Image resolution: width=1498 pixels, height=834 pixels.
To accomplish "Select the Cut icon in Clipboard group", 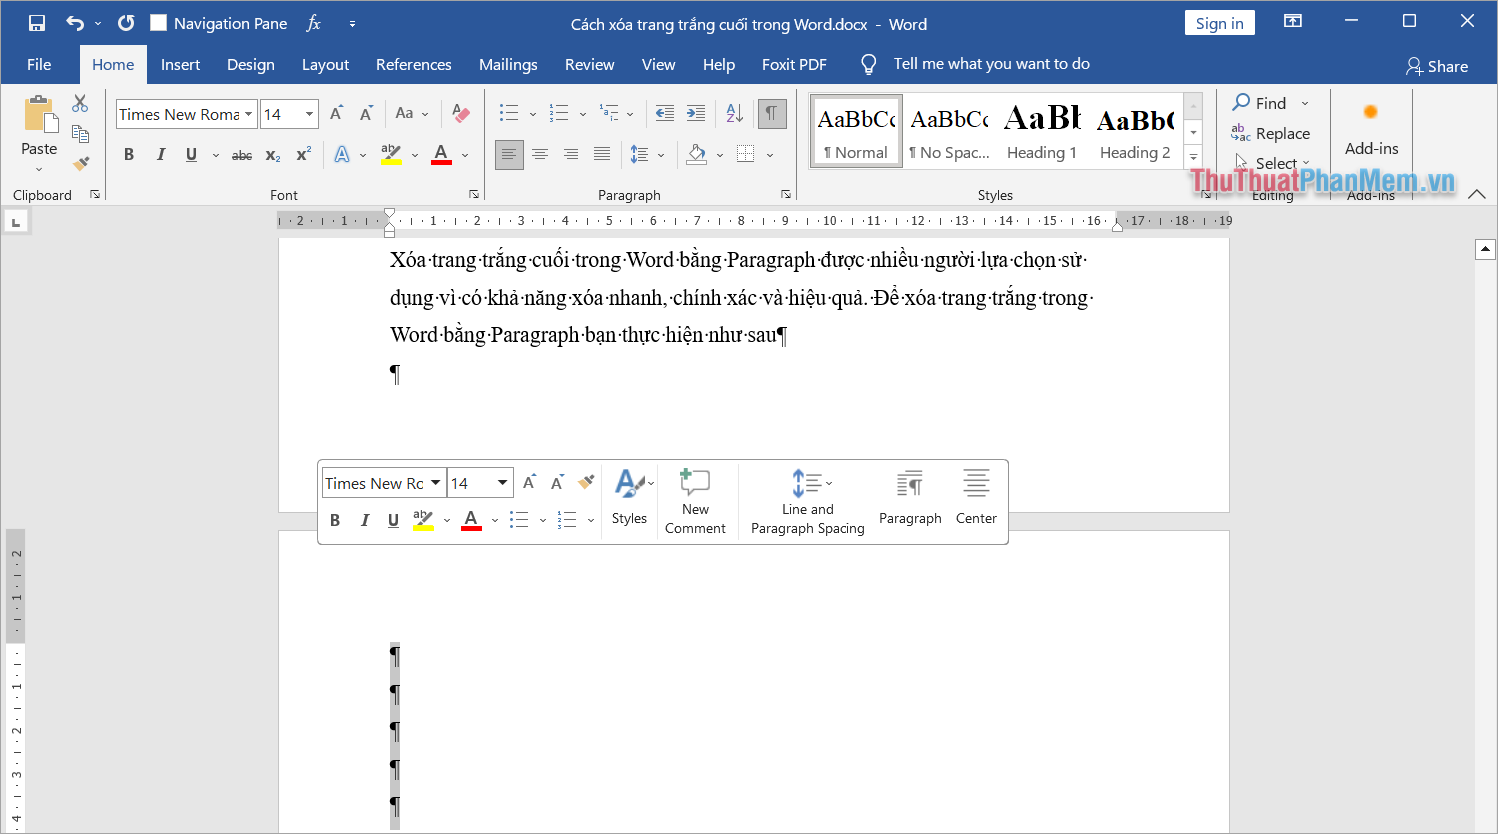I will [81, 102].
